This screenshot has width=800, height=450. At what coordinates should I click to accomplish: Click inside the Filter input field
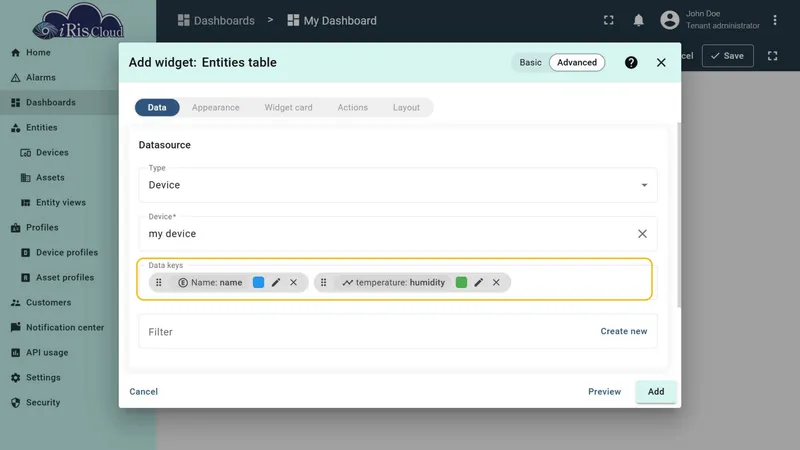click(x=368, y=332)
